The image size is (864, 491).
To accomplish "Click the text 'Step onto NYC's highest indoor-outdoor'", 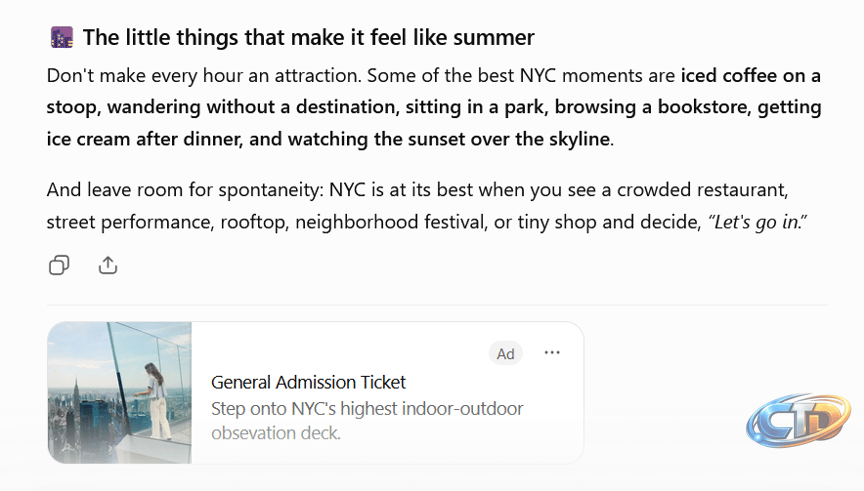I will click(x=367, y=408).
